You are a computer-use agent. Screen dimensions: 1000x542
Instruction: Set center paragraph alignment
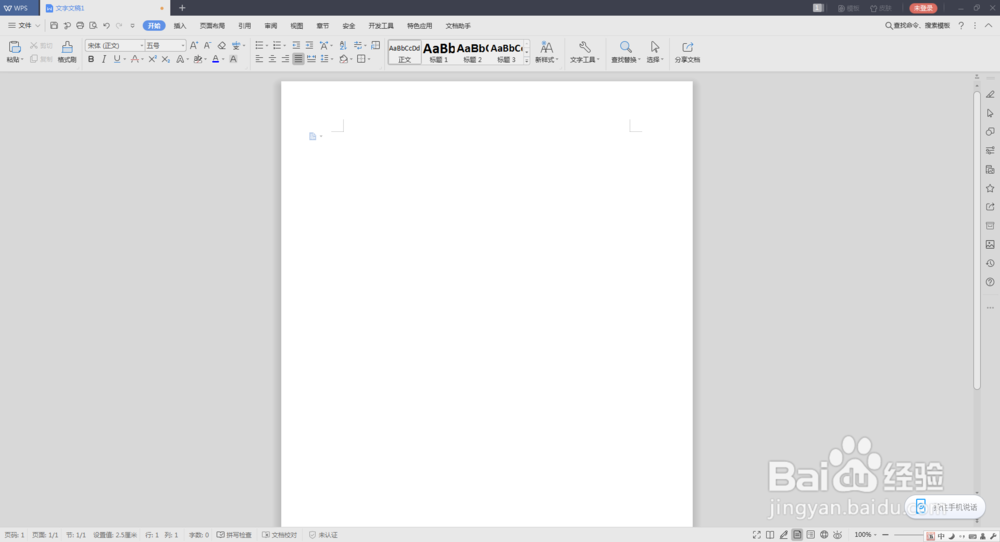click(x=272, y=59)
